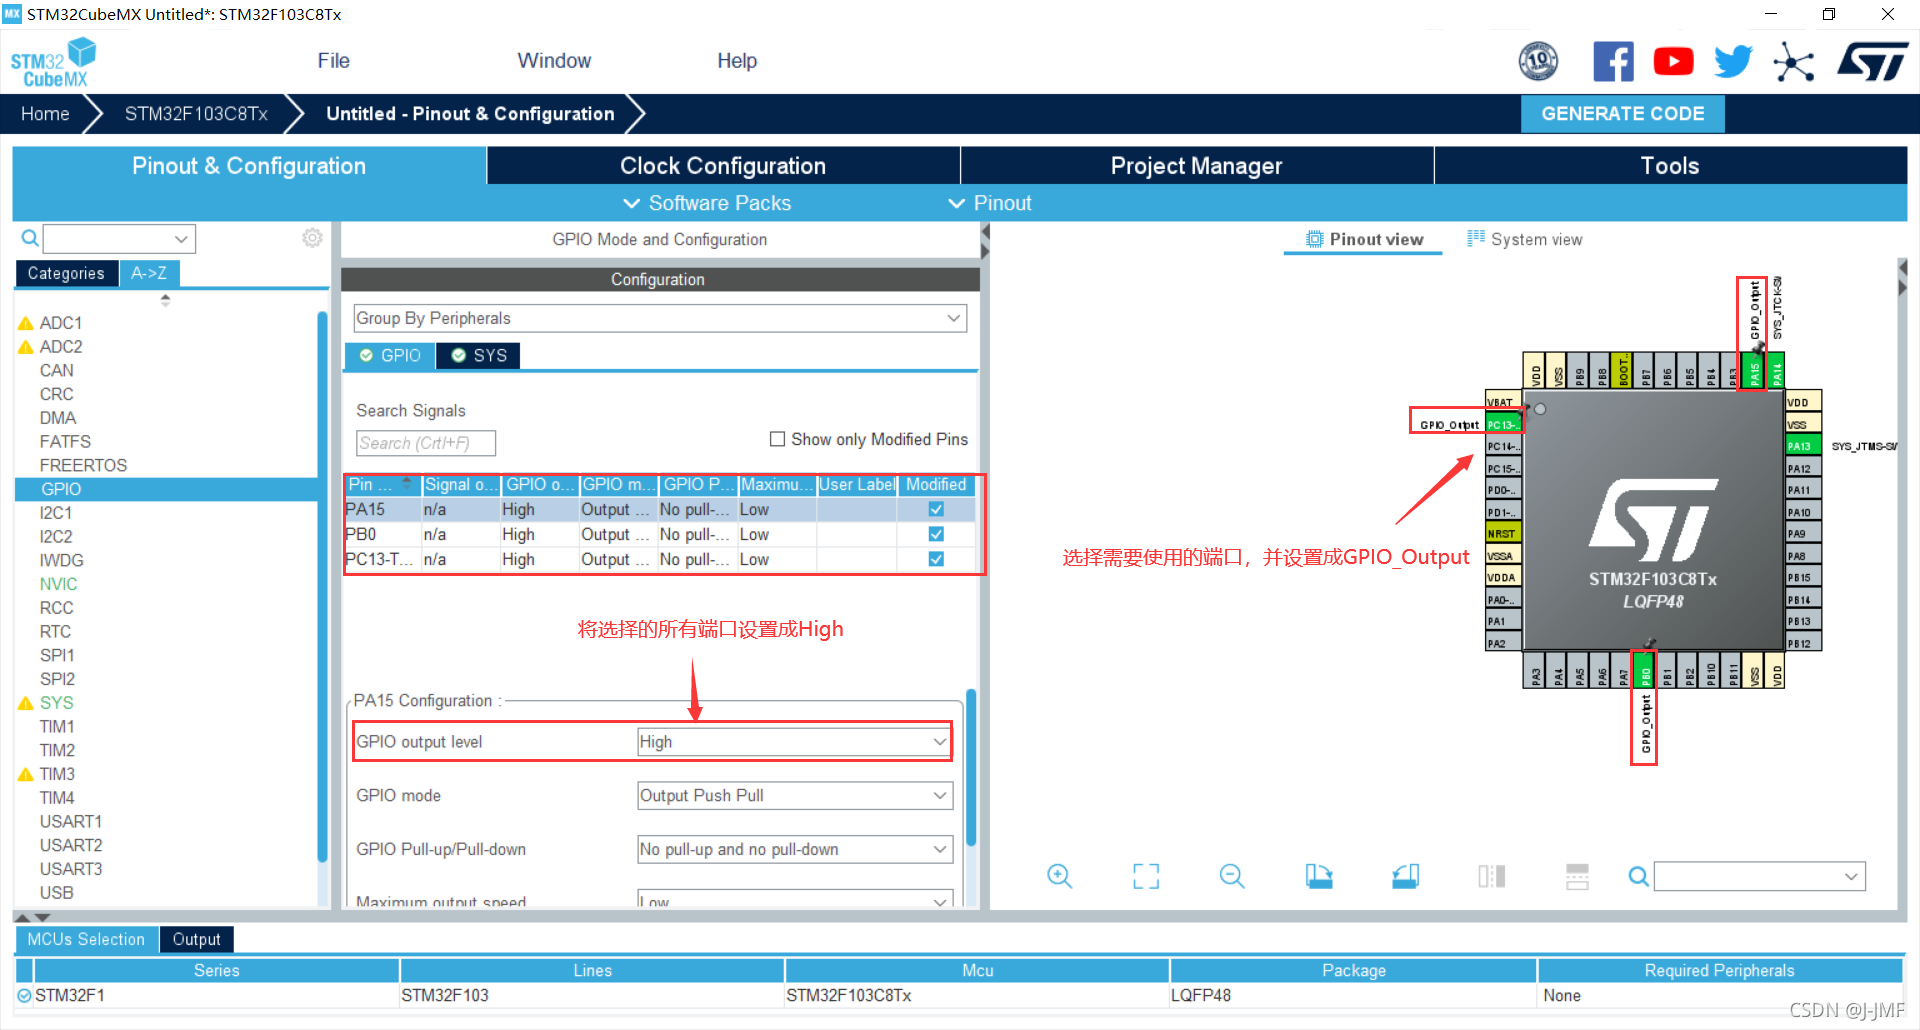Select the PB0 row in GPIO table

coord(659,534)
